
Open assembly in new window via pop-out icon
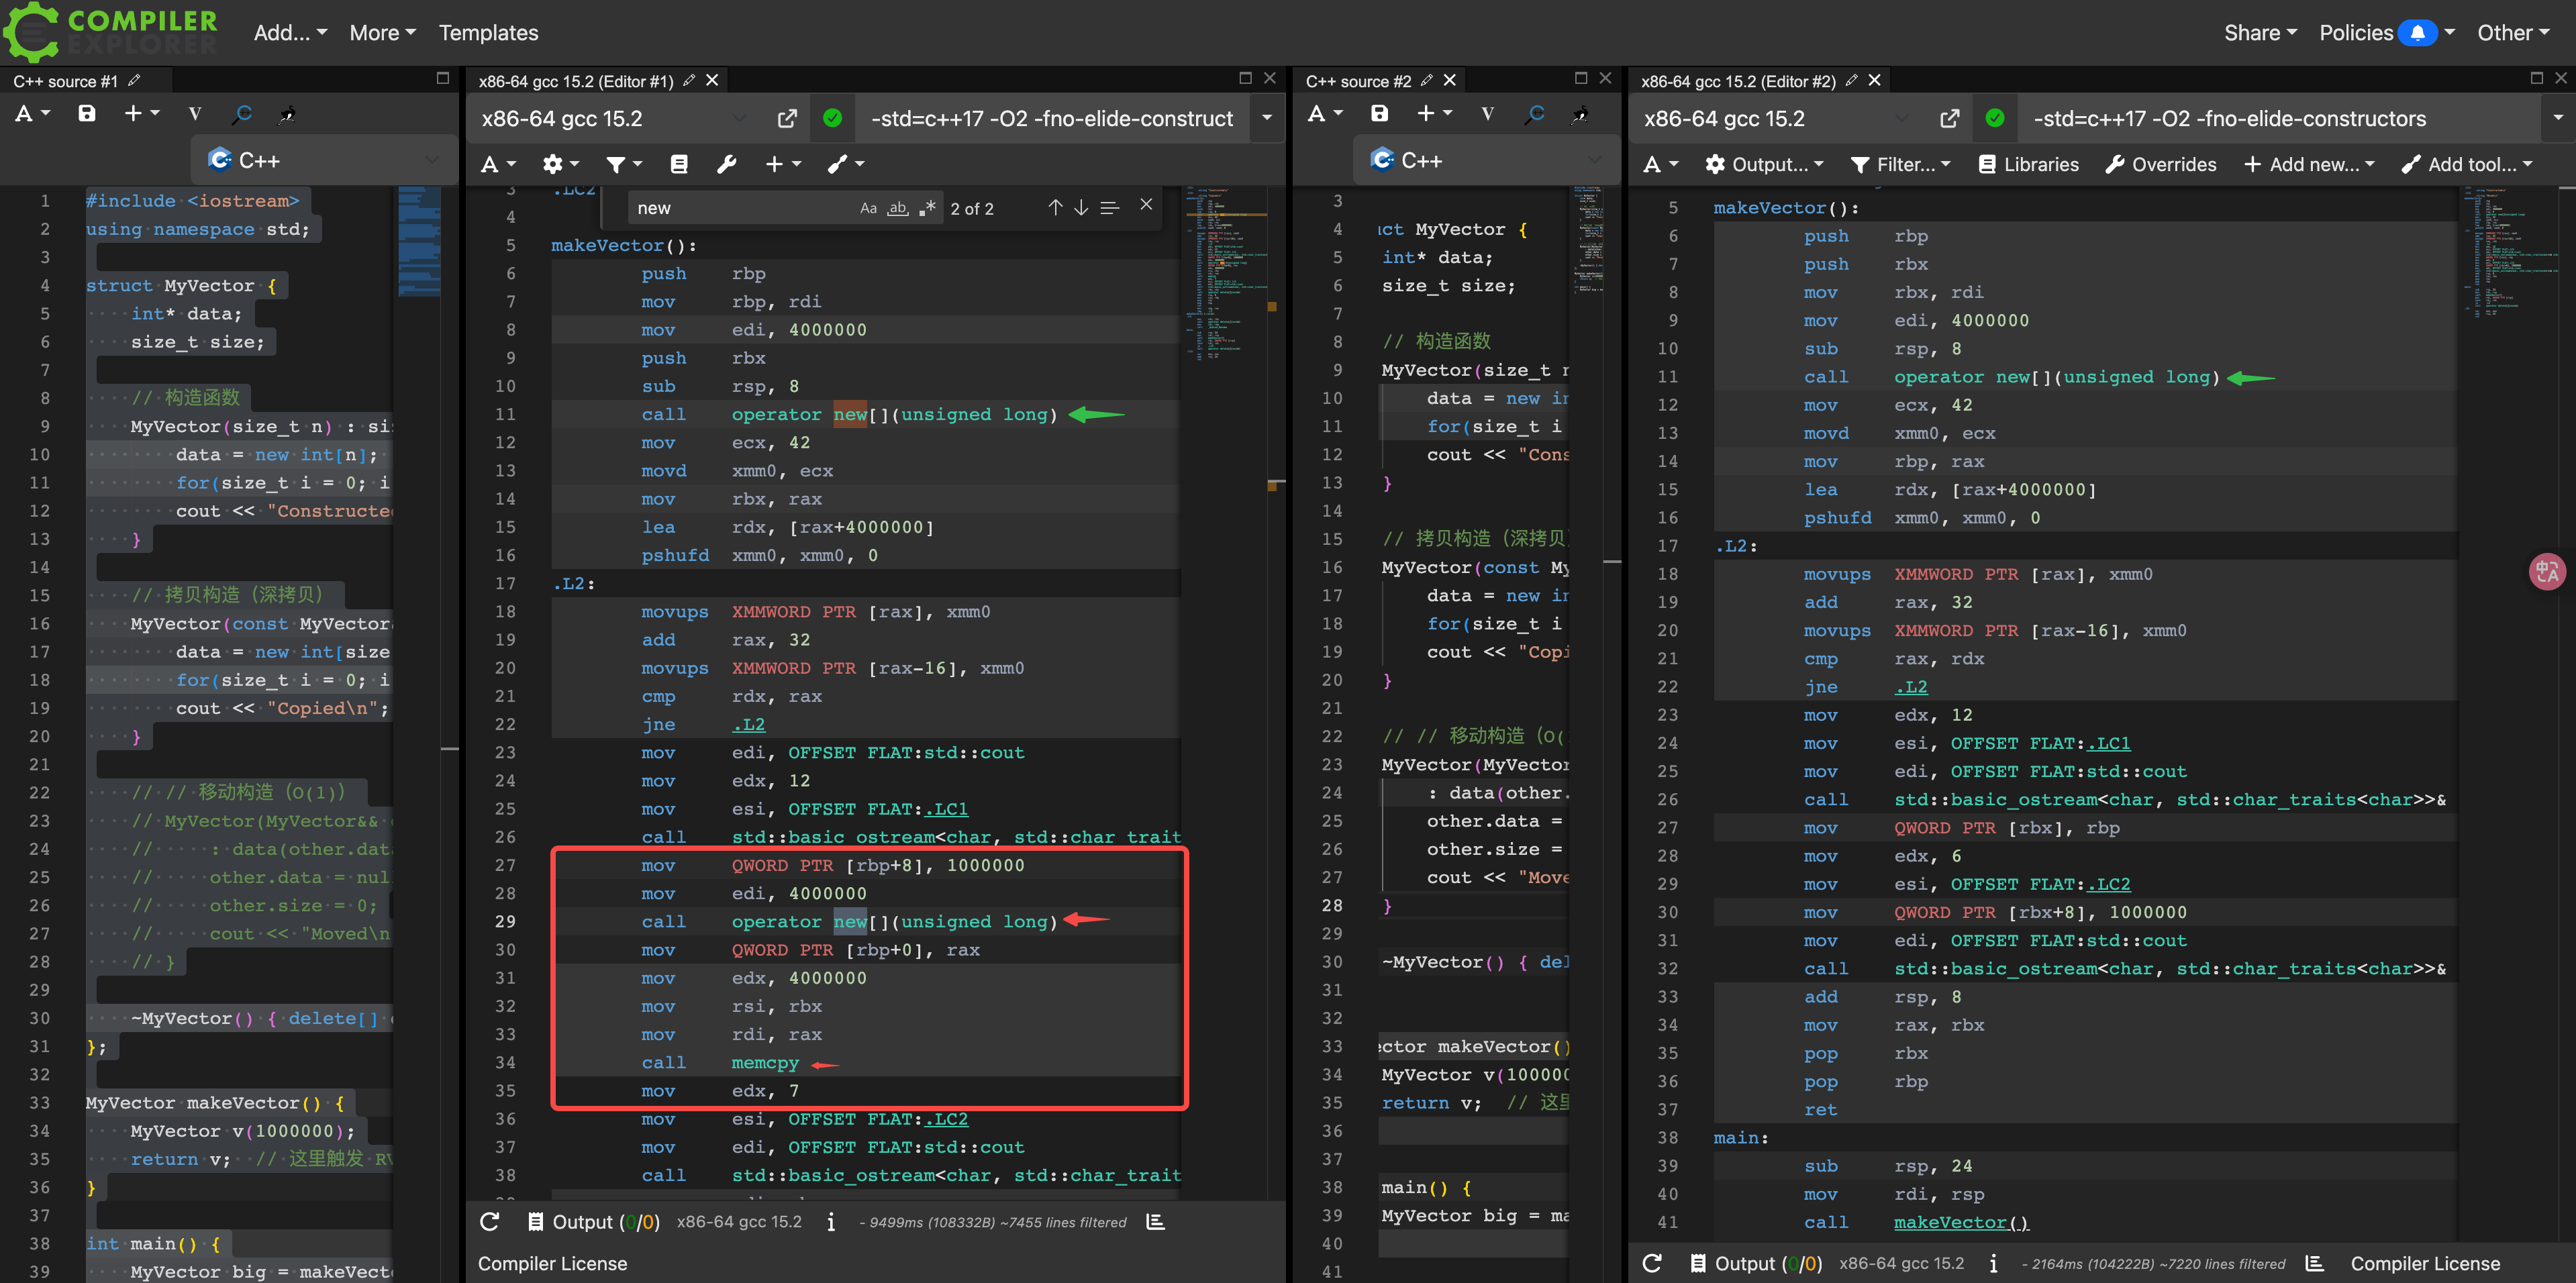[787, 118]
